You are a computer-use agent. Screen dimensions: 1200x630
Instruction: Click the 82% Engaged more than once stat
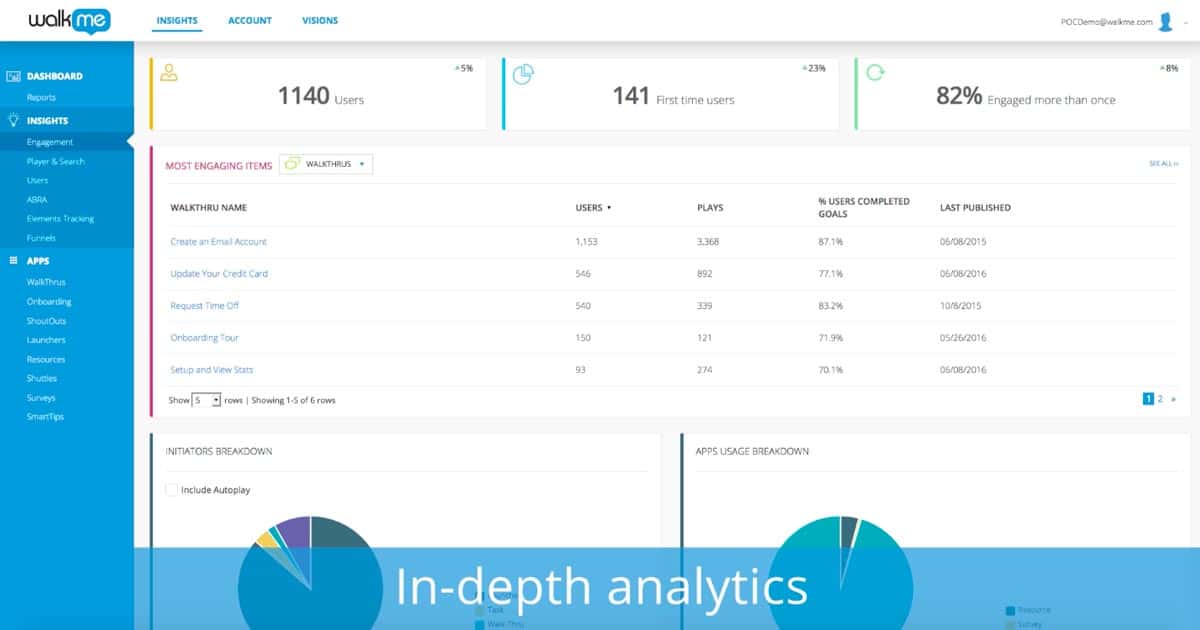point(1026,96)
